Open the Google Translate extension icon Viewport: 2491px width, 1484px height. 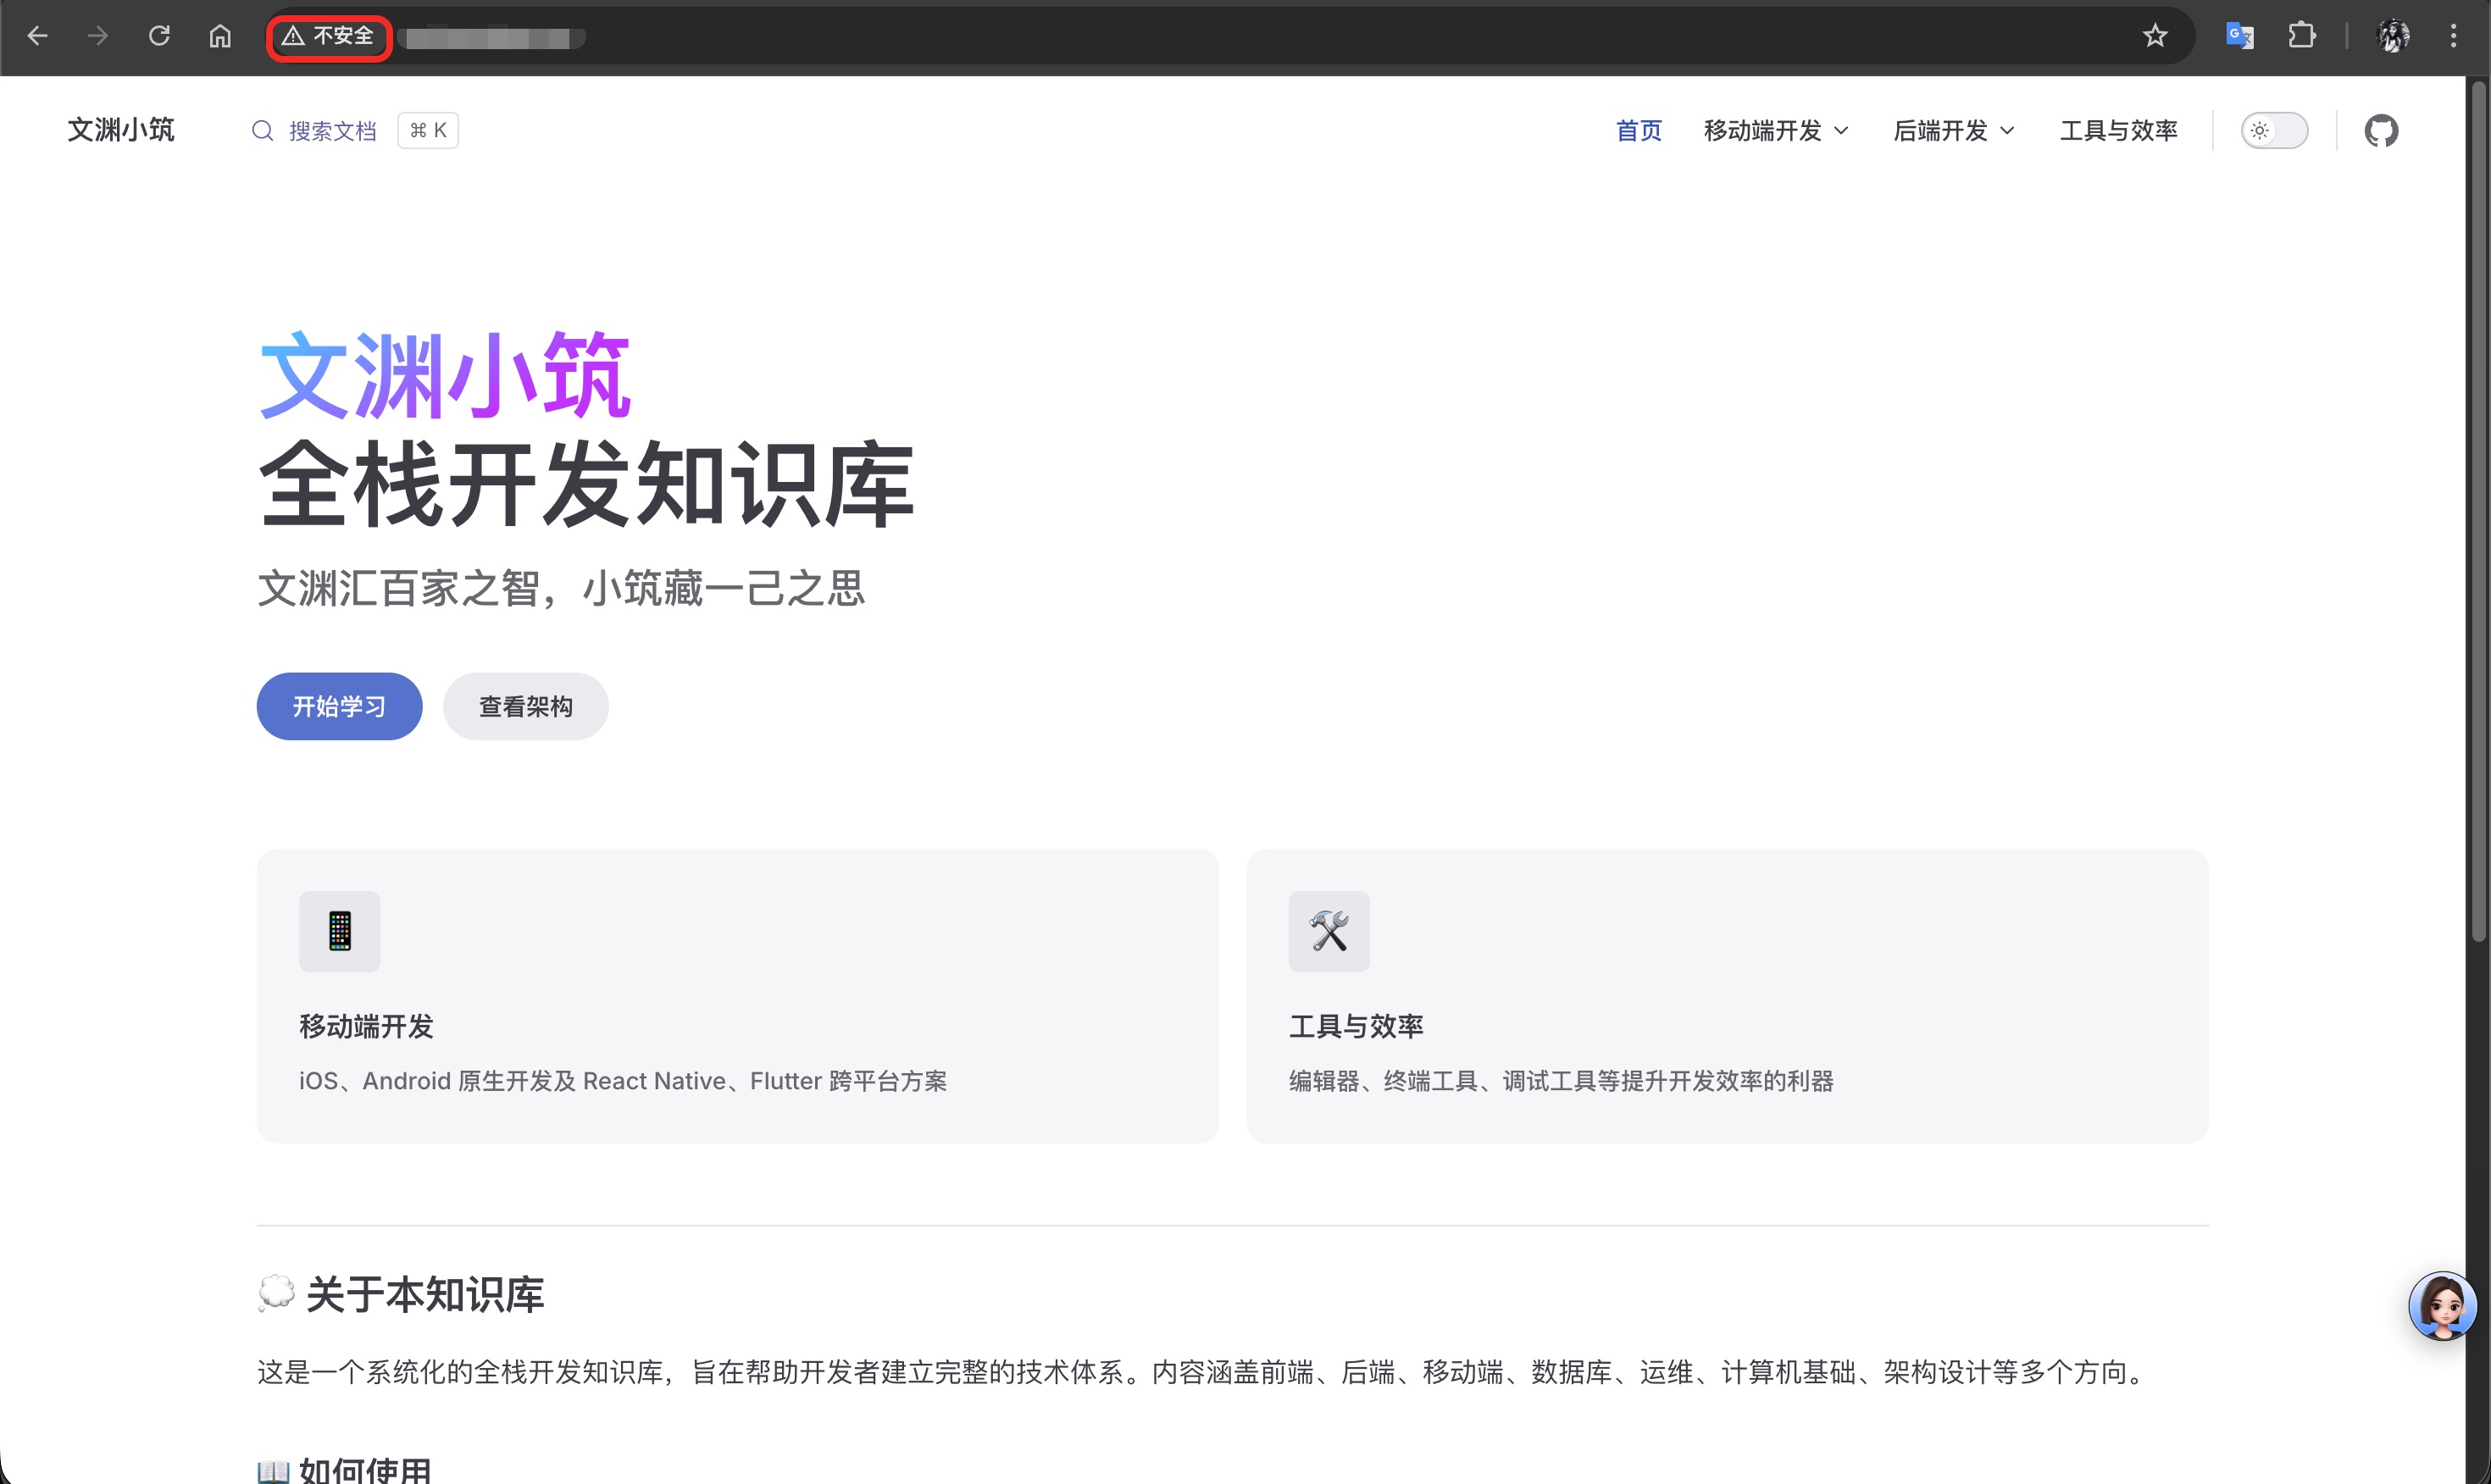[x=2240, y=36]
